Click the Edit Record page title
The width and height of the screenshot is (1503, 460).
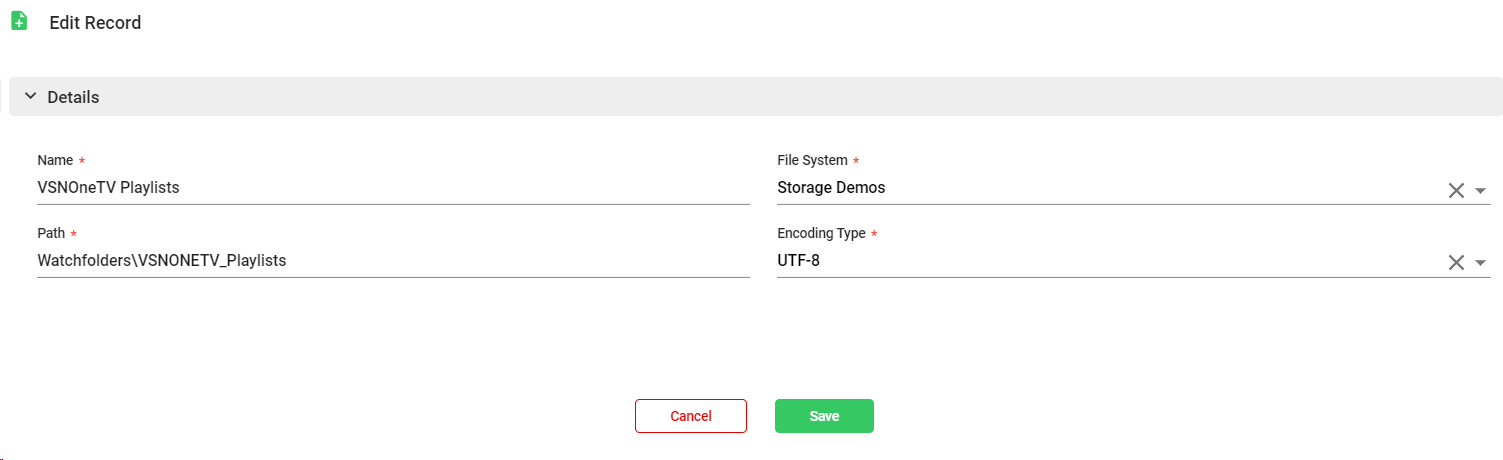point(95,22)
